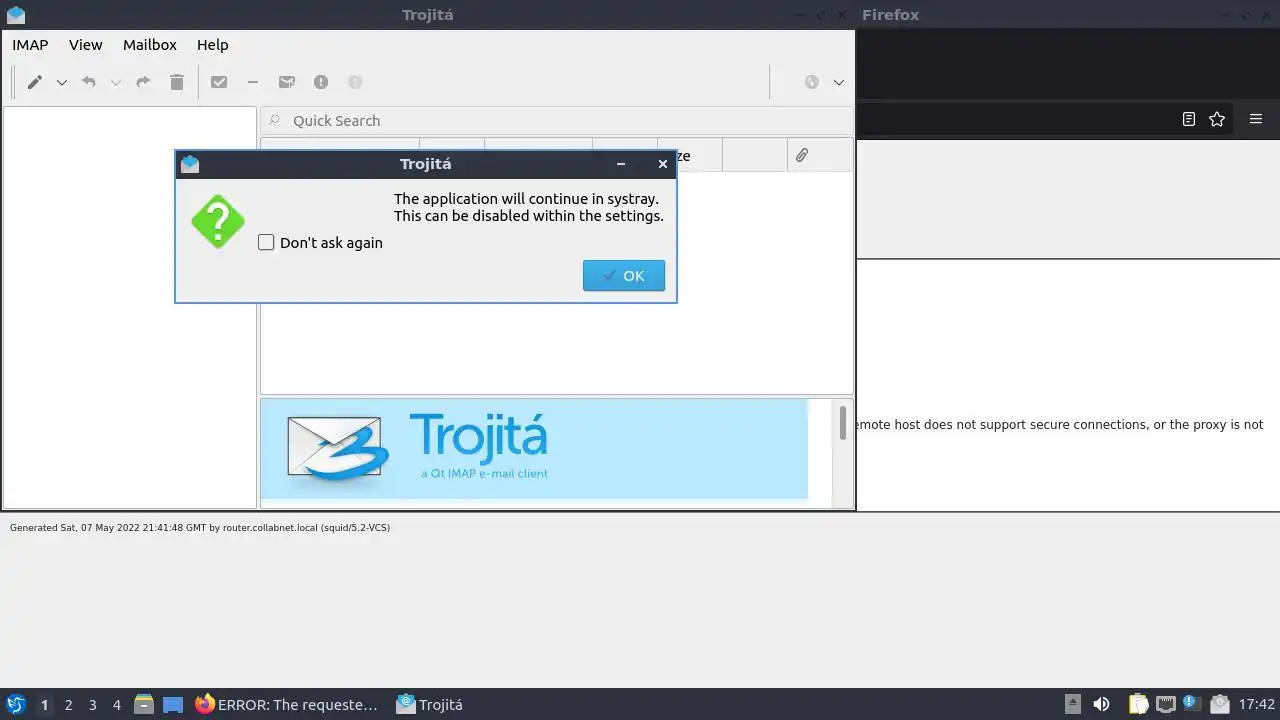Click the show desktop taskbar icon
1280x720 pixels.
[x=173, y=705]
